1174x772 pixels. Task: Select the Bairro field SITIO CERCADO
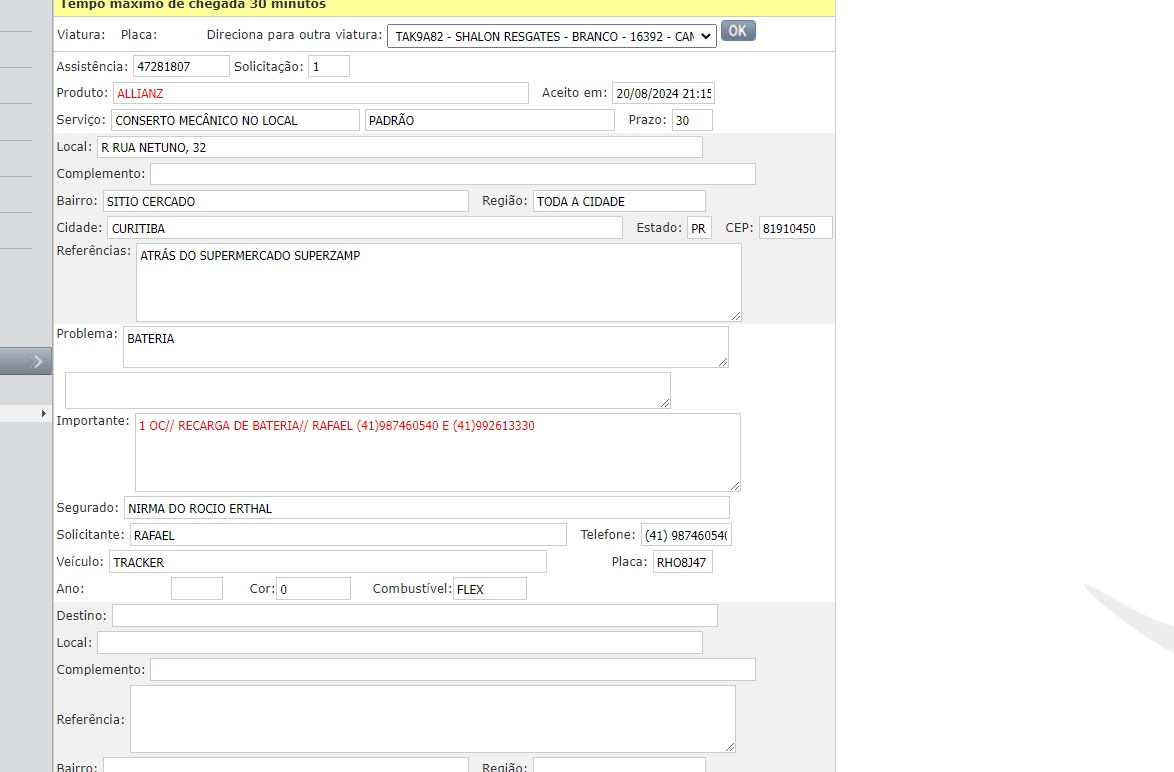(286, 201)
